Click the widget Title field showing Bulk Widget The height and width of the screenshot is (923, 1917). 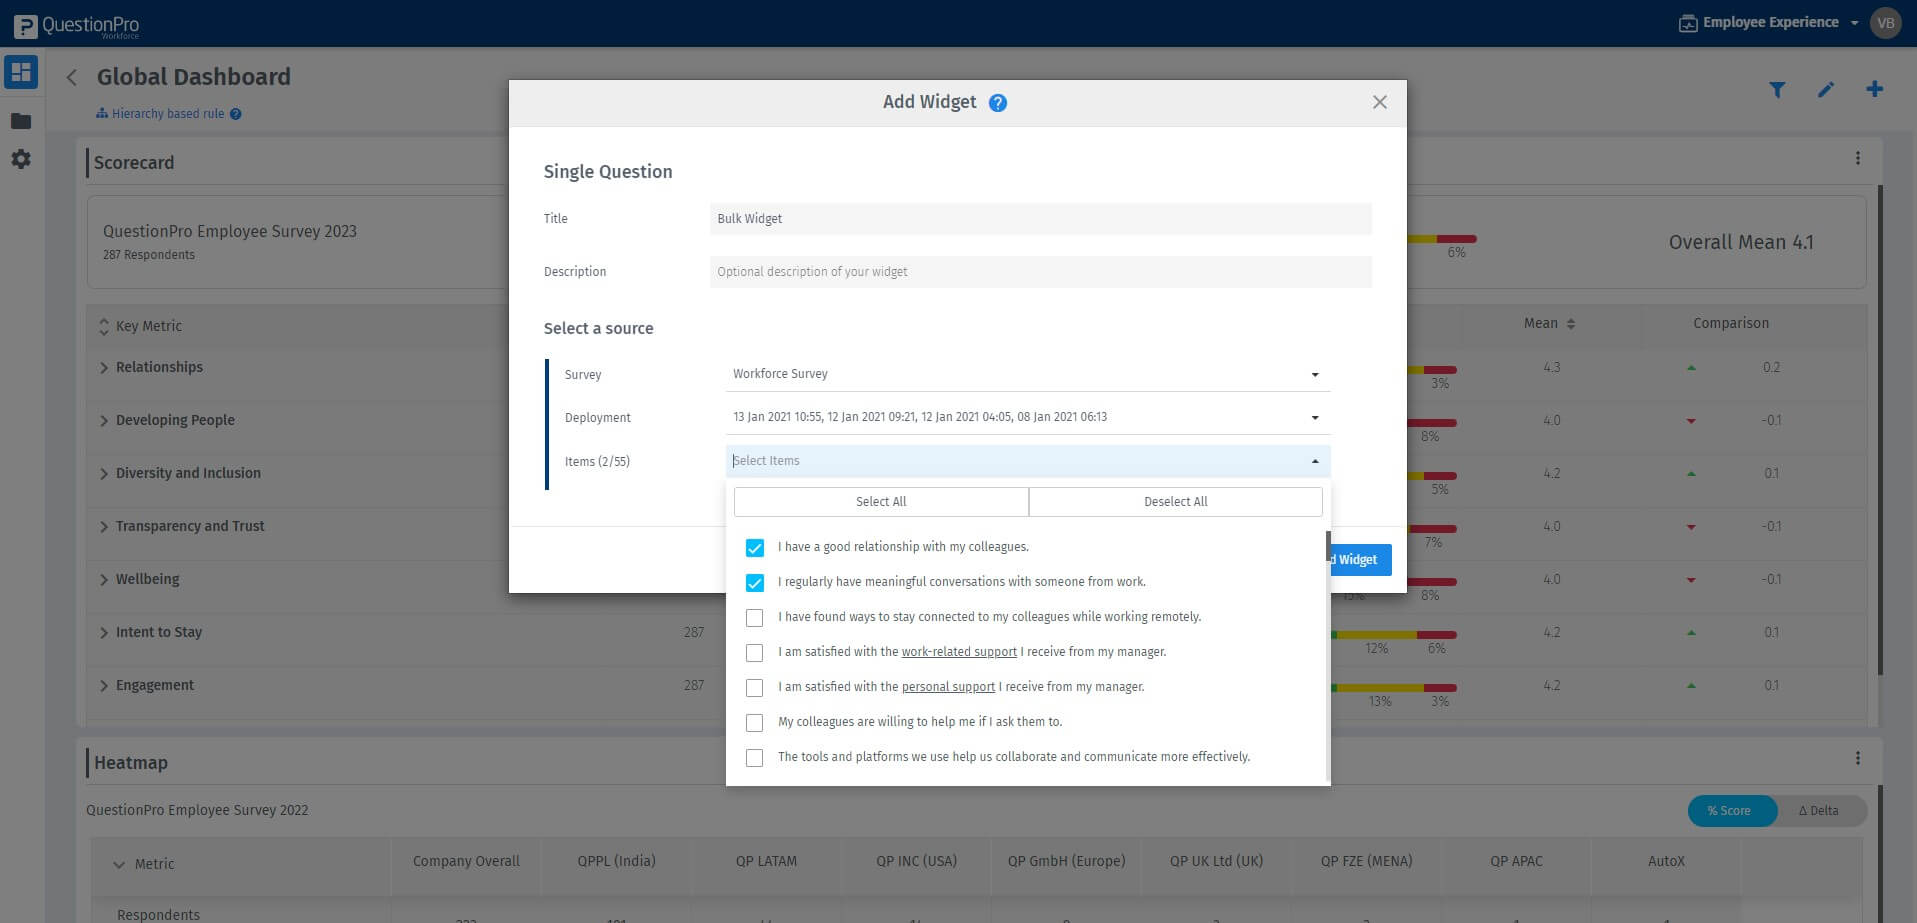point(1040,218)
